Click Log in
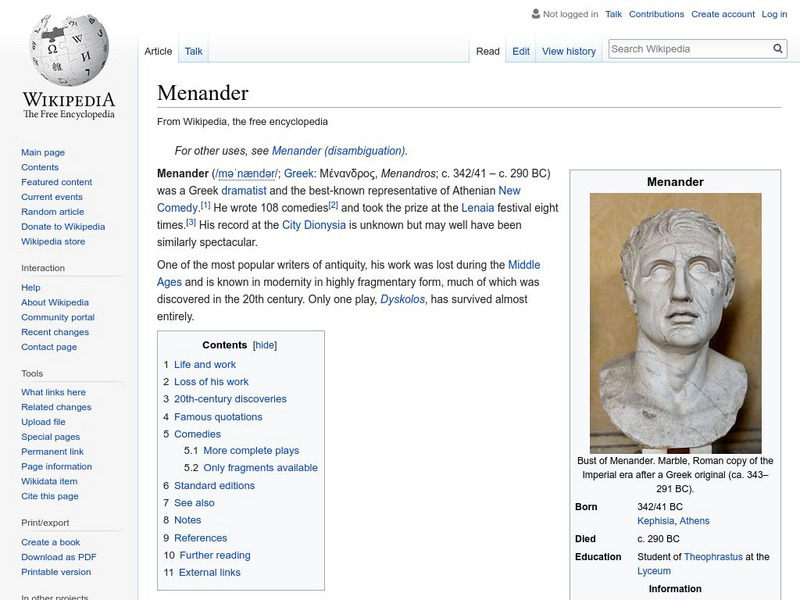This screenshot has height=600, width=800. tap(774, 14)
